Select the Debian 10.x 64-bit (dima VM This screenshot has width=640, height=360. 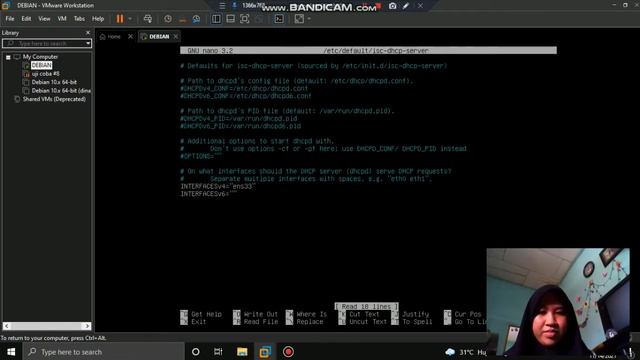tap(61, 91)
